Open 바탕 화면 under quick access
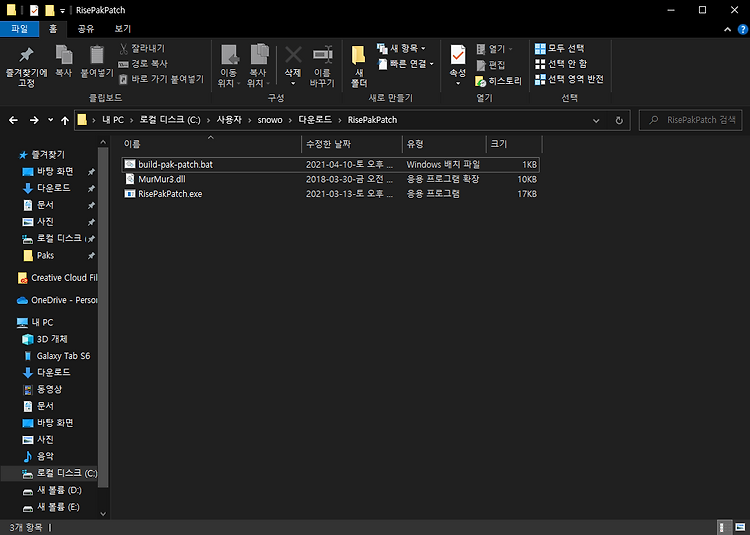Screen dimensions: 750x535 pos(55,171)
